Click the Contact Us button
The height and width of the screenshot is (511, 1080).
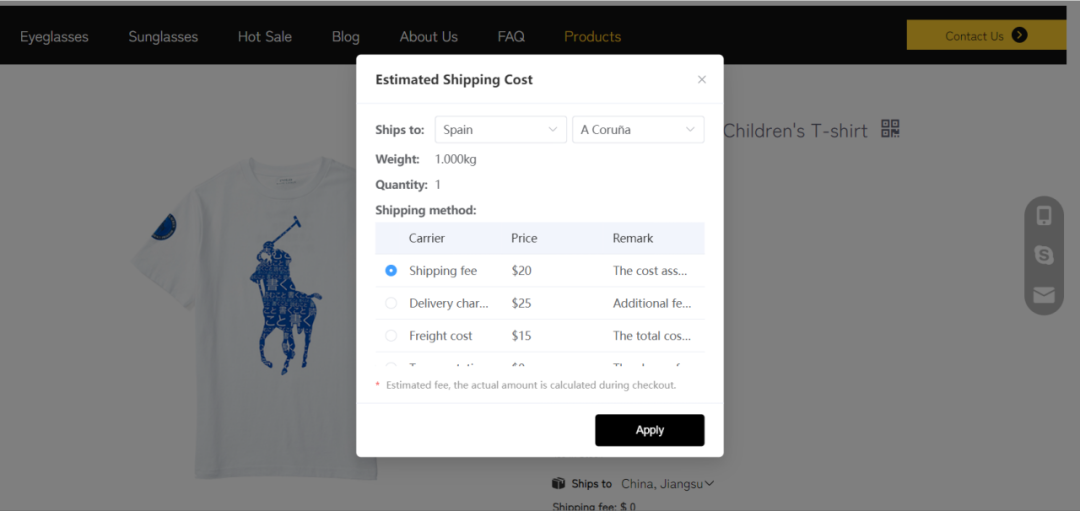(975, 36)
